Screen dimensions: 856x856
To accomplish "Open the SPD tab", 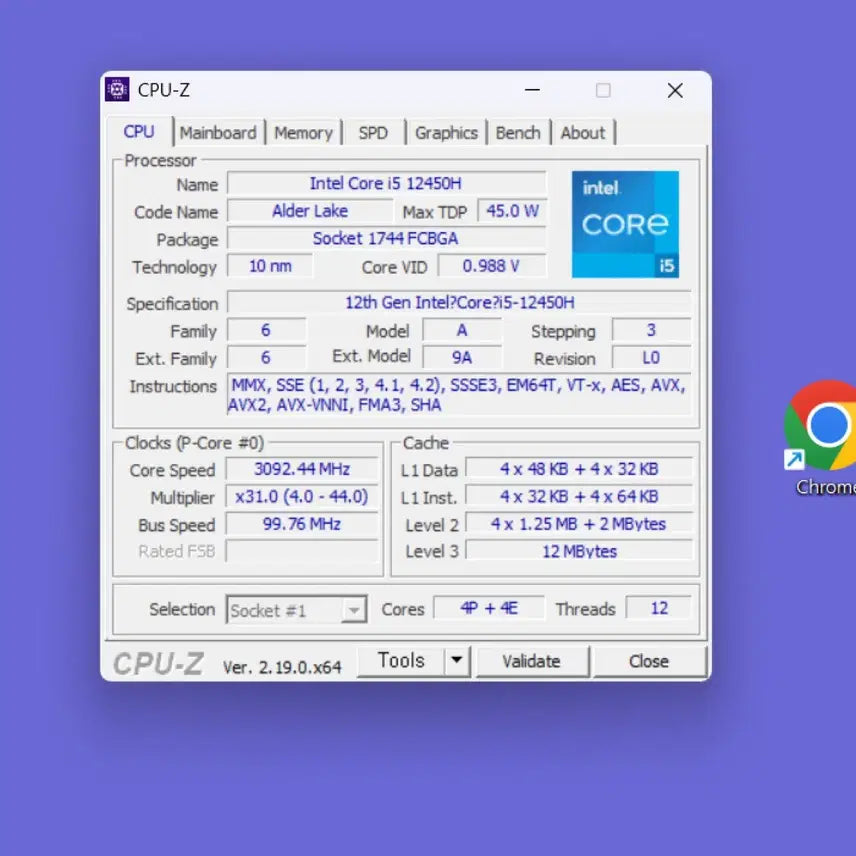I will click(x=373, y=133).
